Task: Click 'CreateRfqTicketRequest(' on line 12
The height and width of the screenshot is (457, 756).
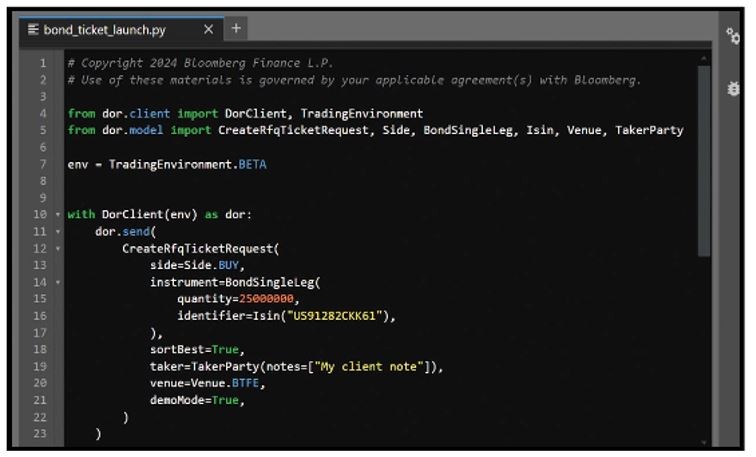Action: [201, 249]
